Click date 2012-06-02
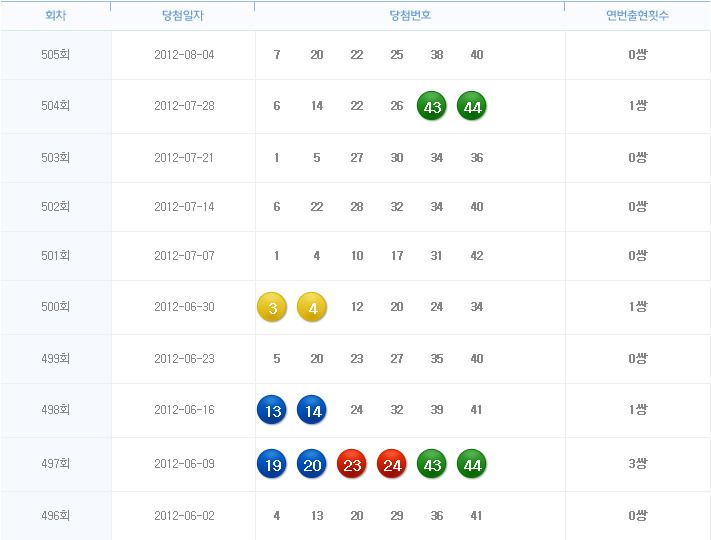711x540 pixels. click(x=184, y=516)
